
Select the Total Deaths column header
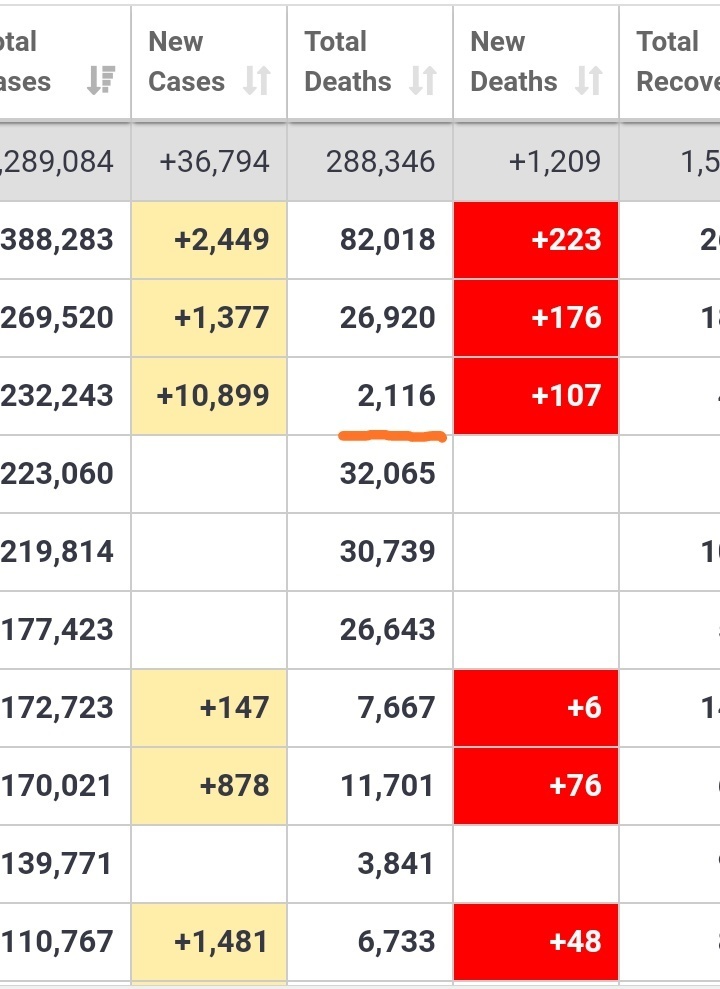[x=347, y=61]
